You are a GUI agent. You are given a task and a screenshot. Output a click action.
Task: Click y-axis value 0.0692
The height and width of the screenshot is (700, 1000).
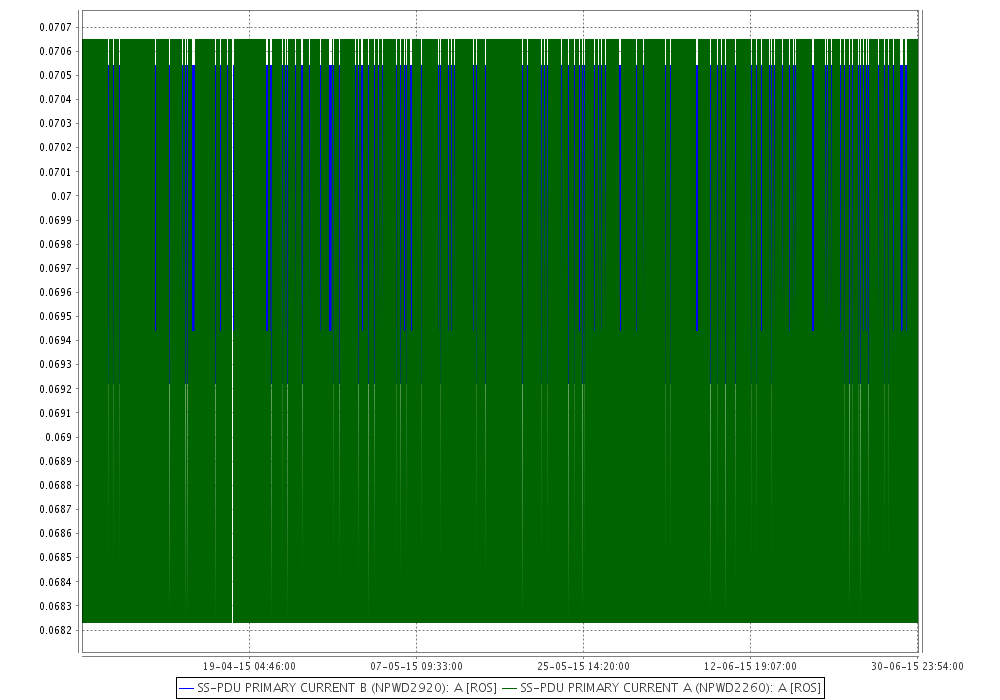coord(55,389)
